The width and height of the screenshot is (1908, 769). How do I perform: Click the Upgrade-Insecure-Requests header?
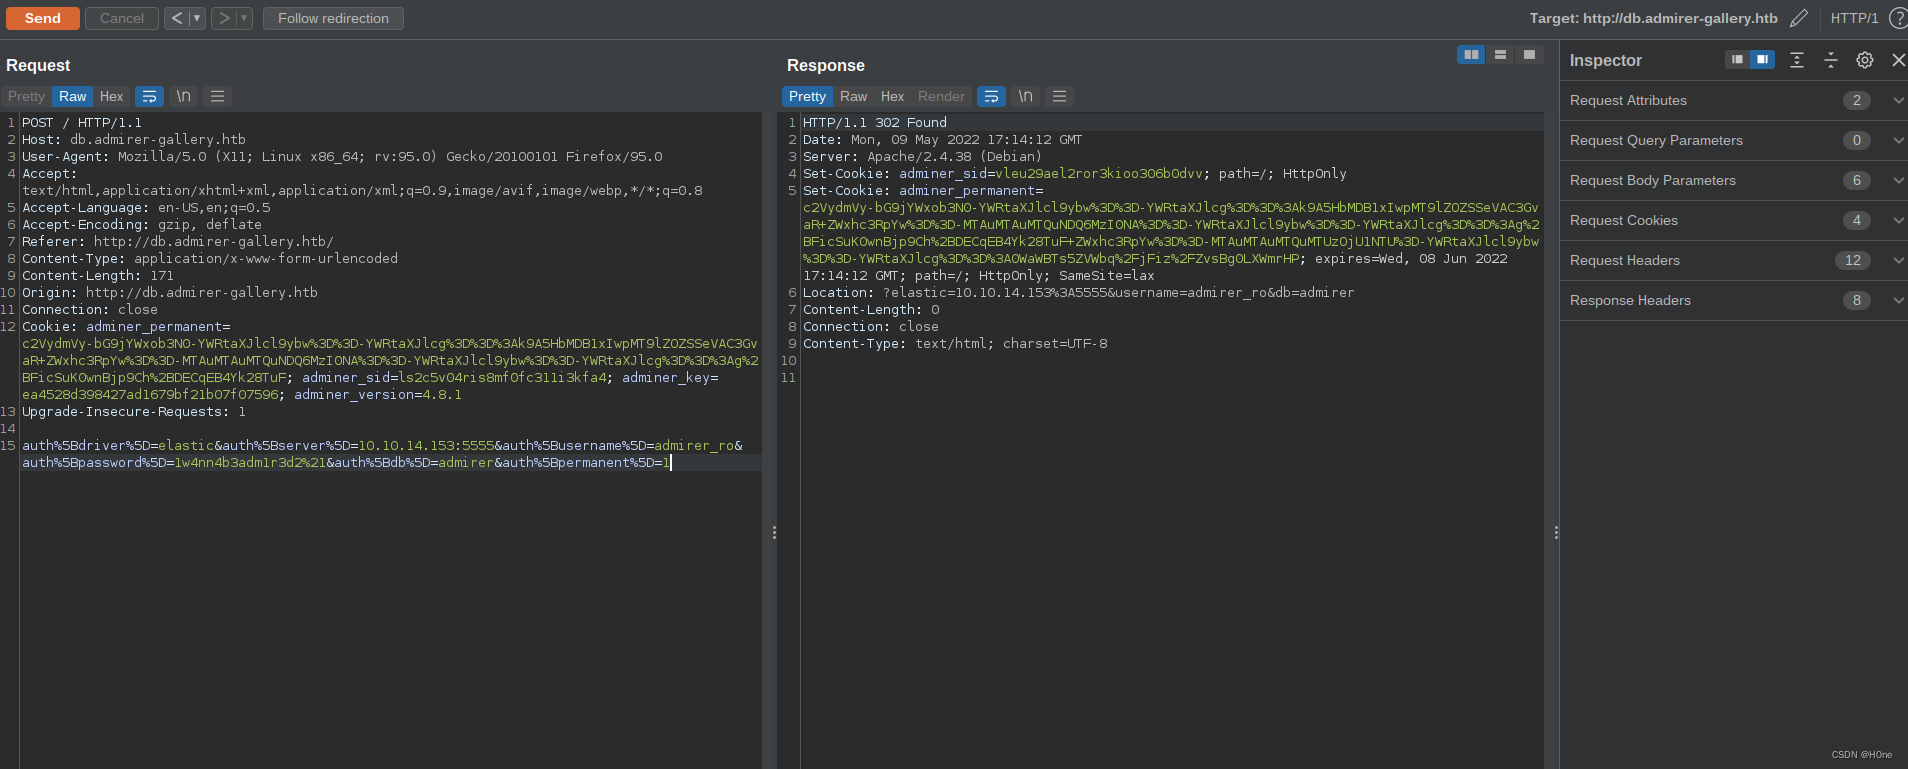(134, 411)
